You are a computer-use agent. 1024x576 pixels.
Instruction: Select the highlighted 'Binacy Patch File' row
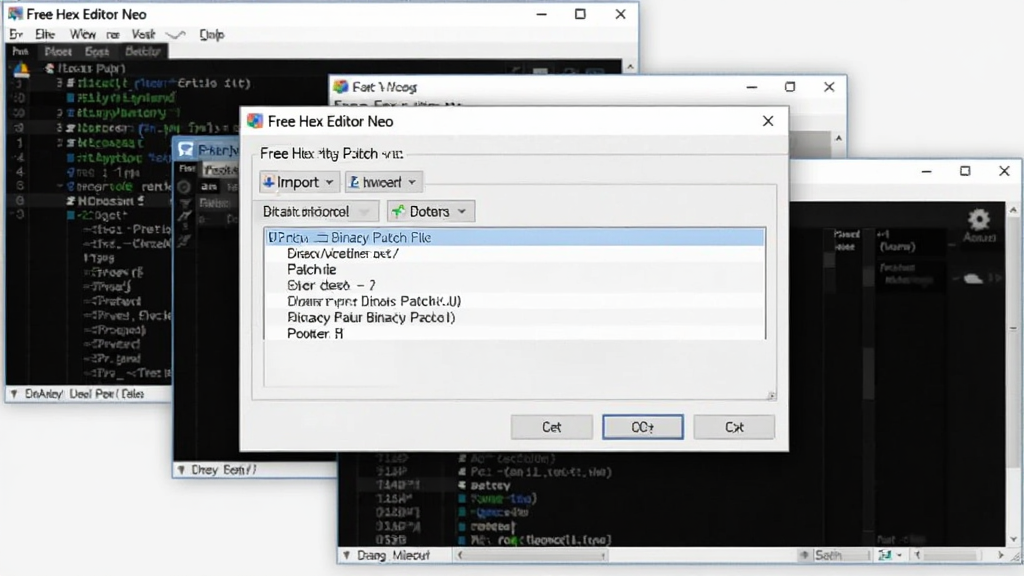tap(515, 237)
